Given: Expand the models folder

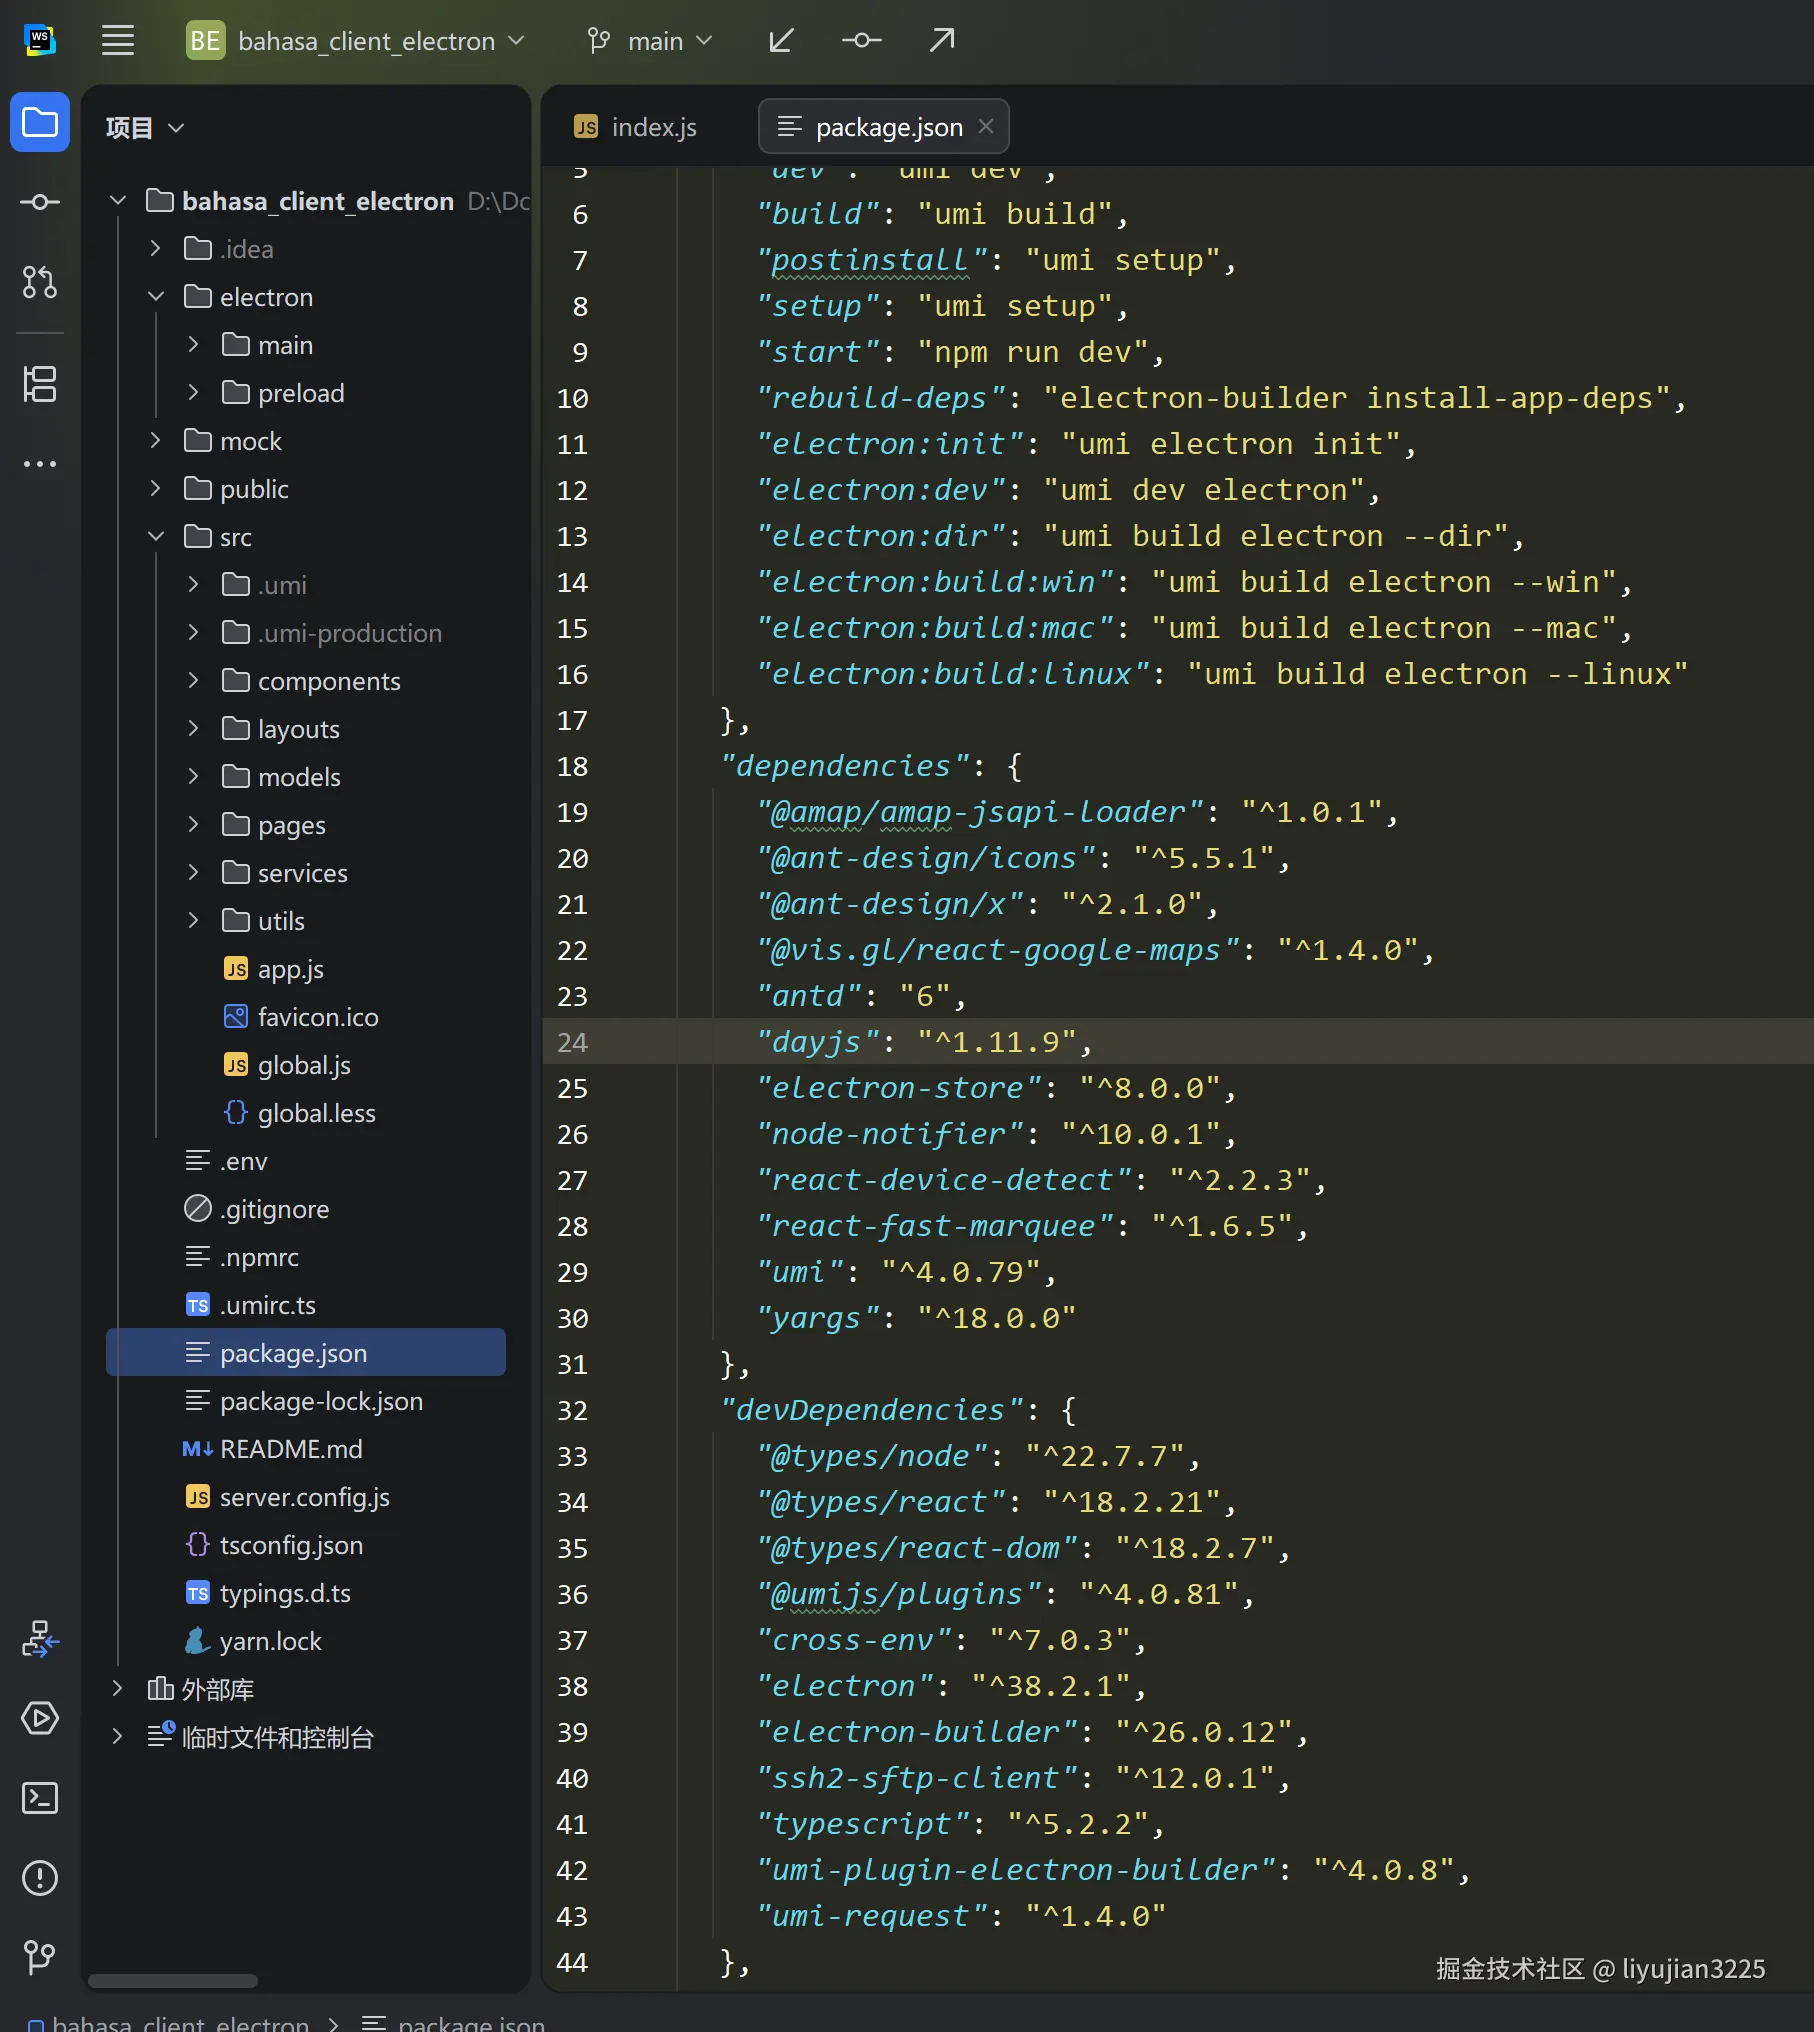Looking at the screenshot, I should click(x=193, y=777).
